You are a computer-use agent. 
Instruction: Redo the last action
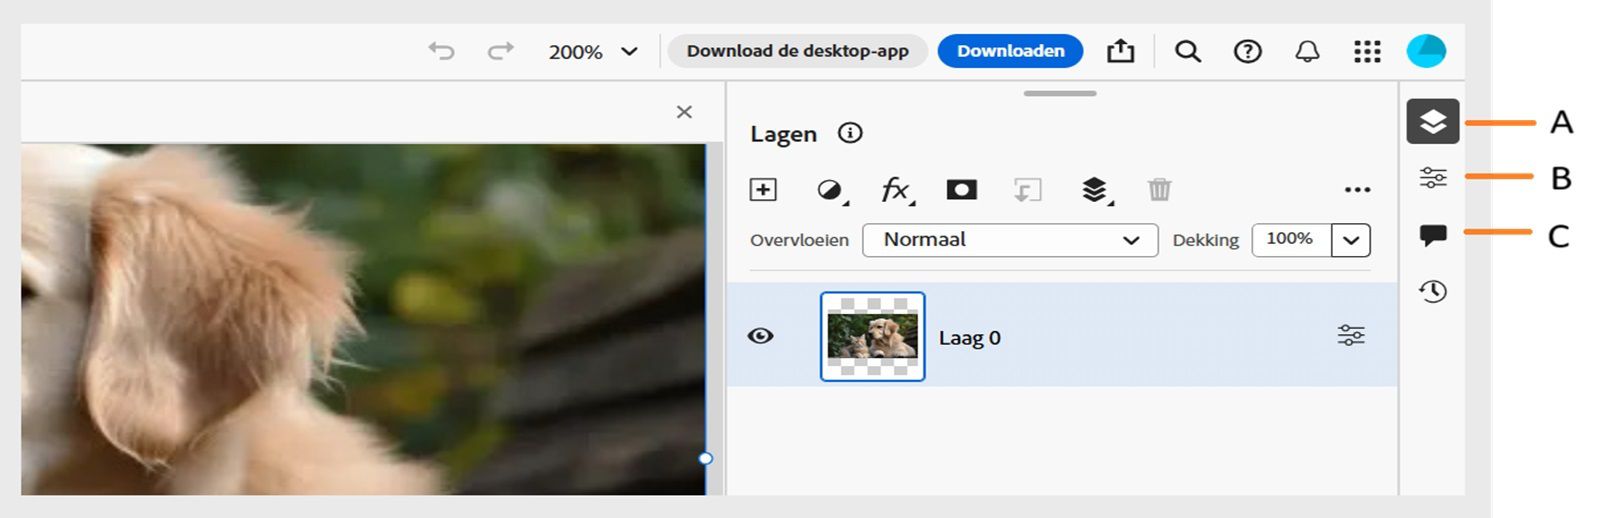500,51
